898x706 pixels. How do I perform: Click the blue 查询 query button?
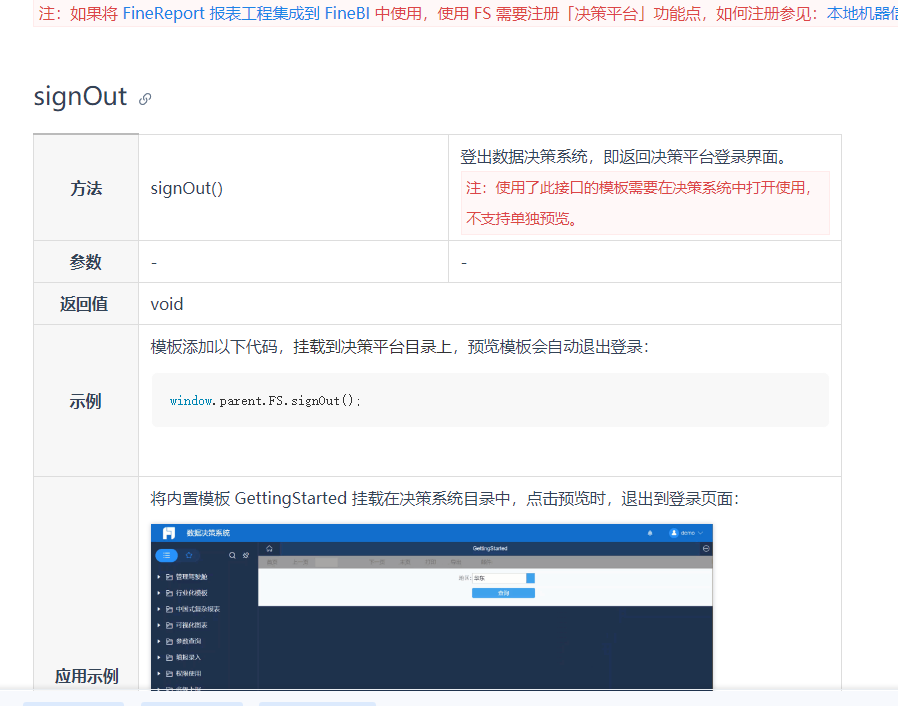503,593
